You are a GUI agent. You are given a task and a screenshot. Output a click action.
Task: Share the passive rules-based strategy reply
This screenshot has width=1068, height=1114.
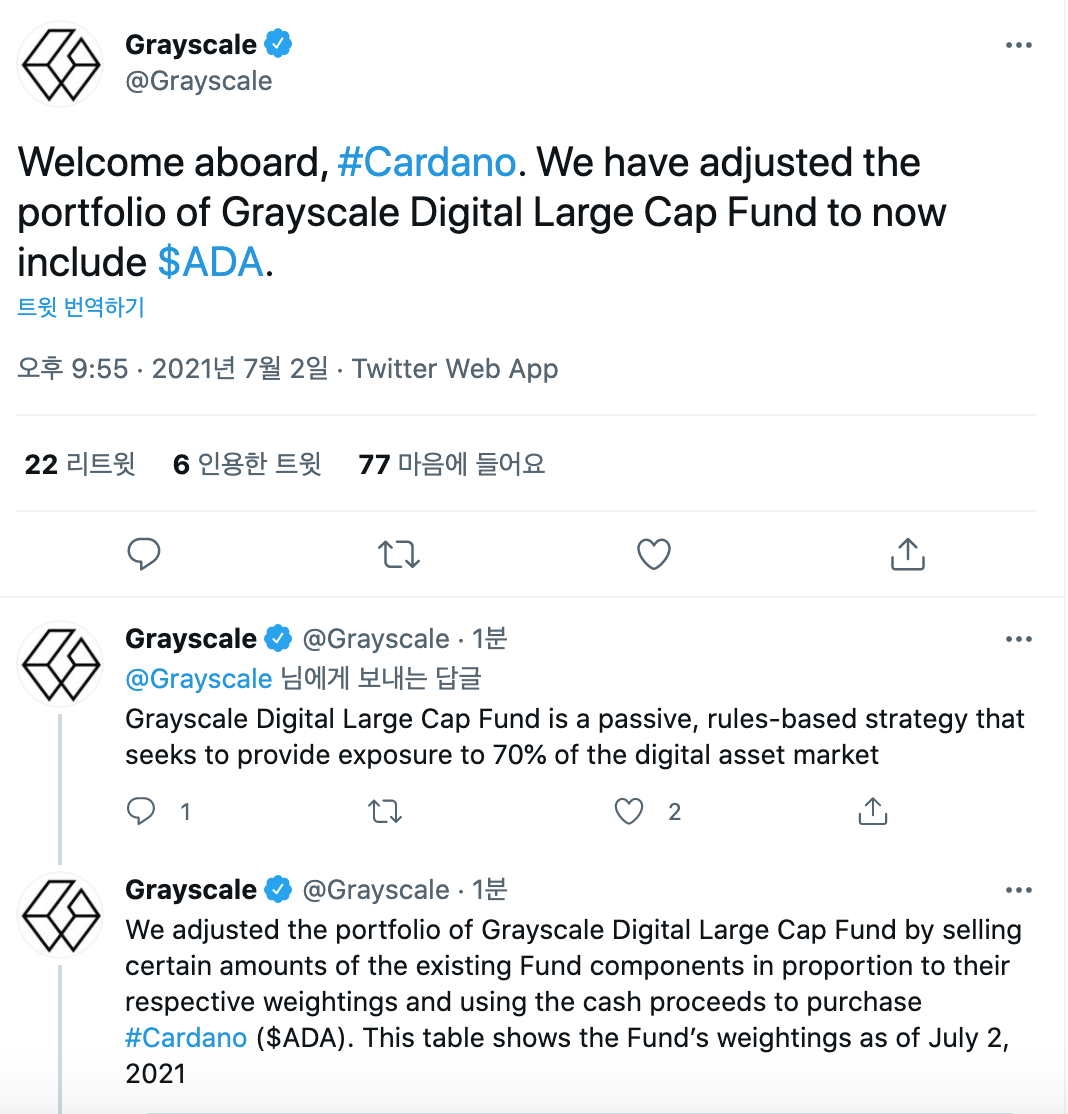pyautogui.click(x=873, y=812)
